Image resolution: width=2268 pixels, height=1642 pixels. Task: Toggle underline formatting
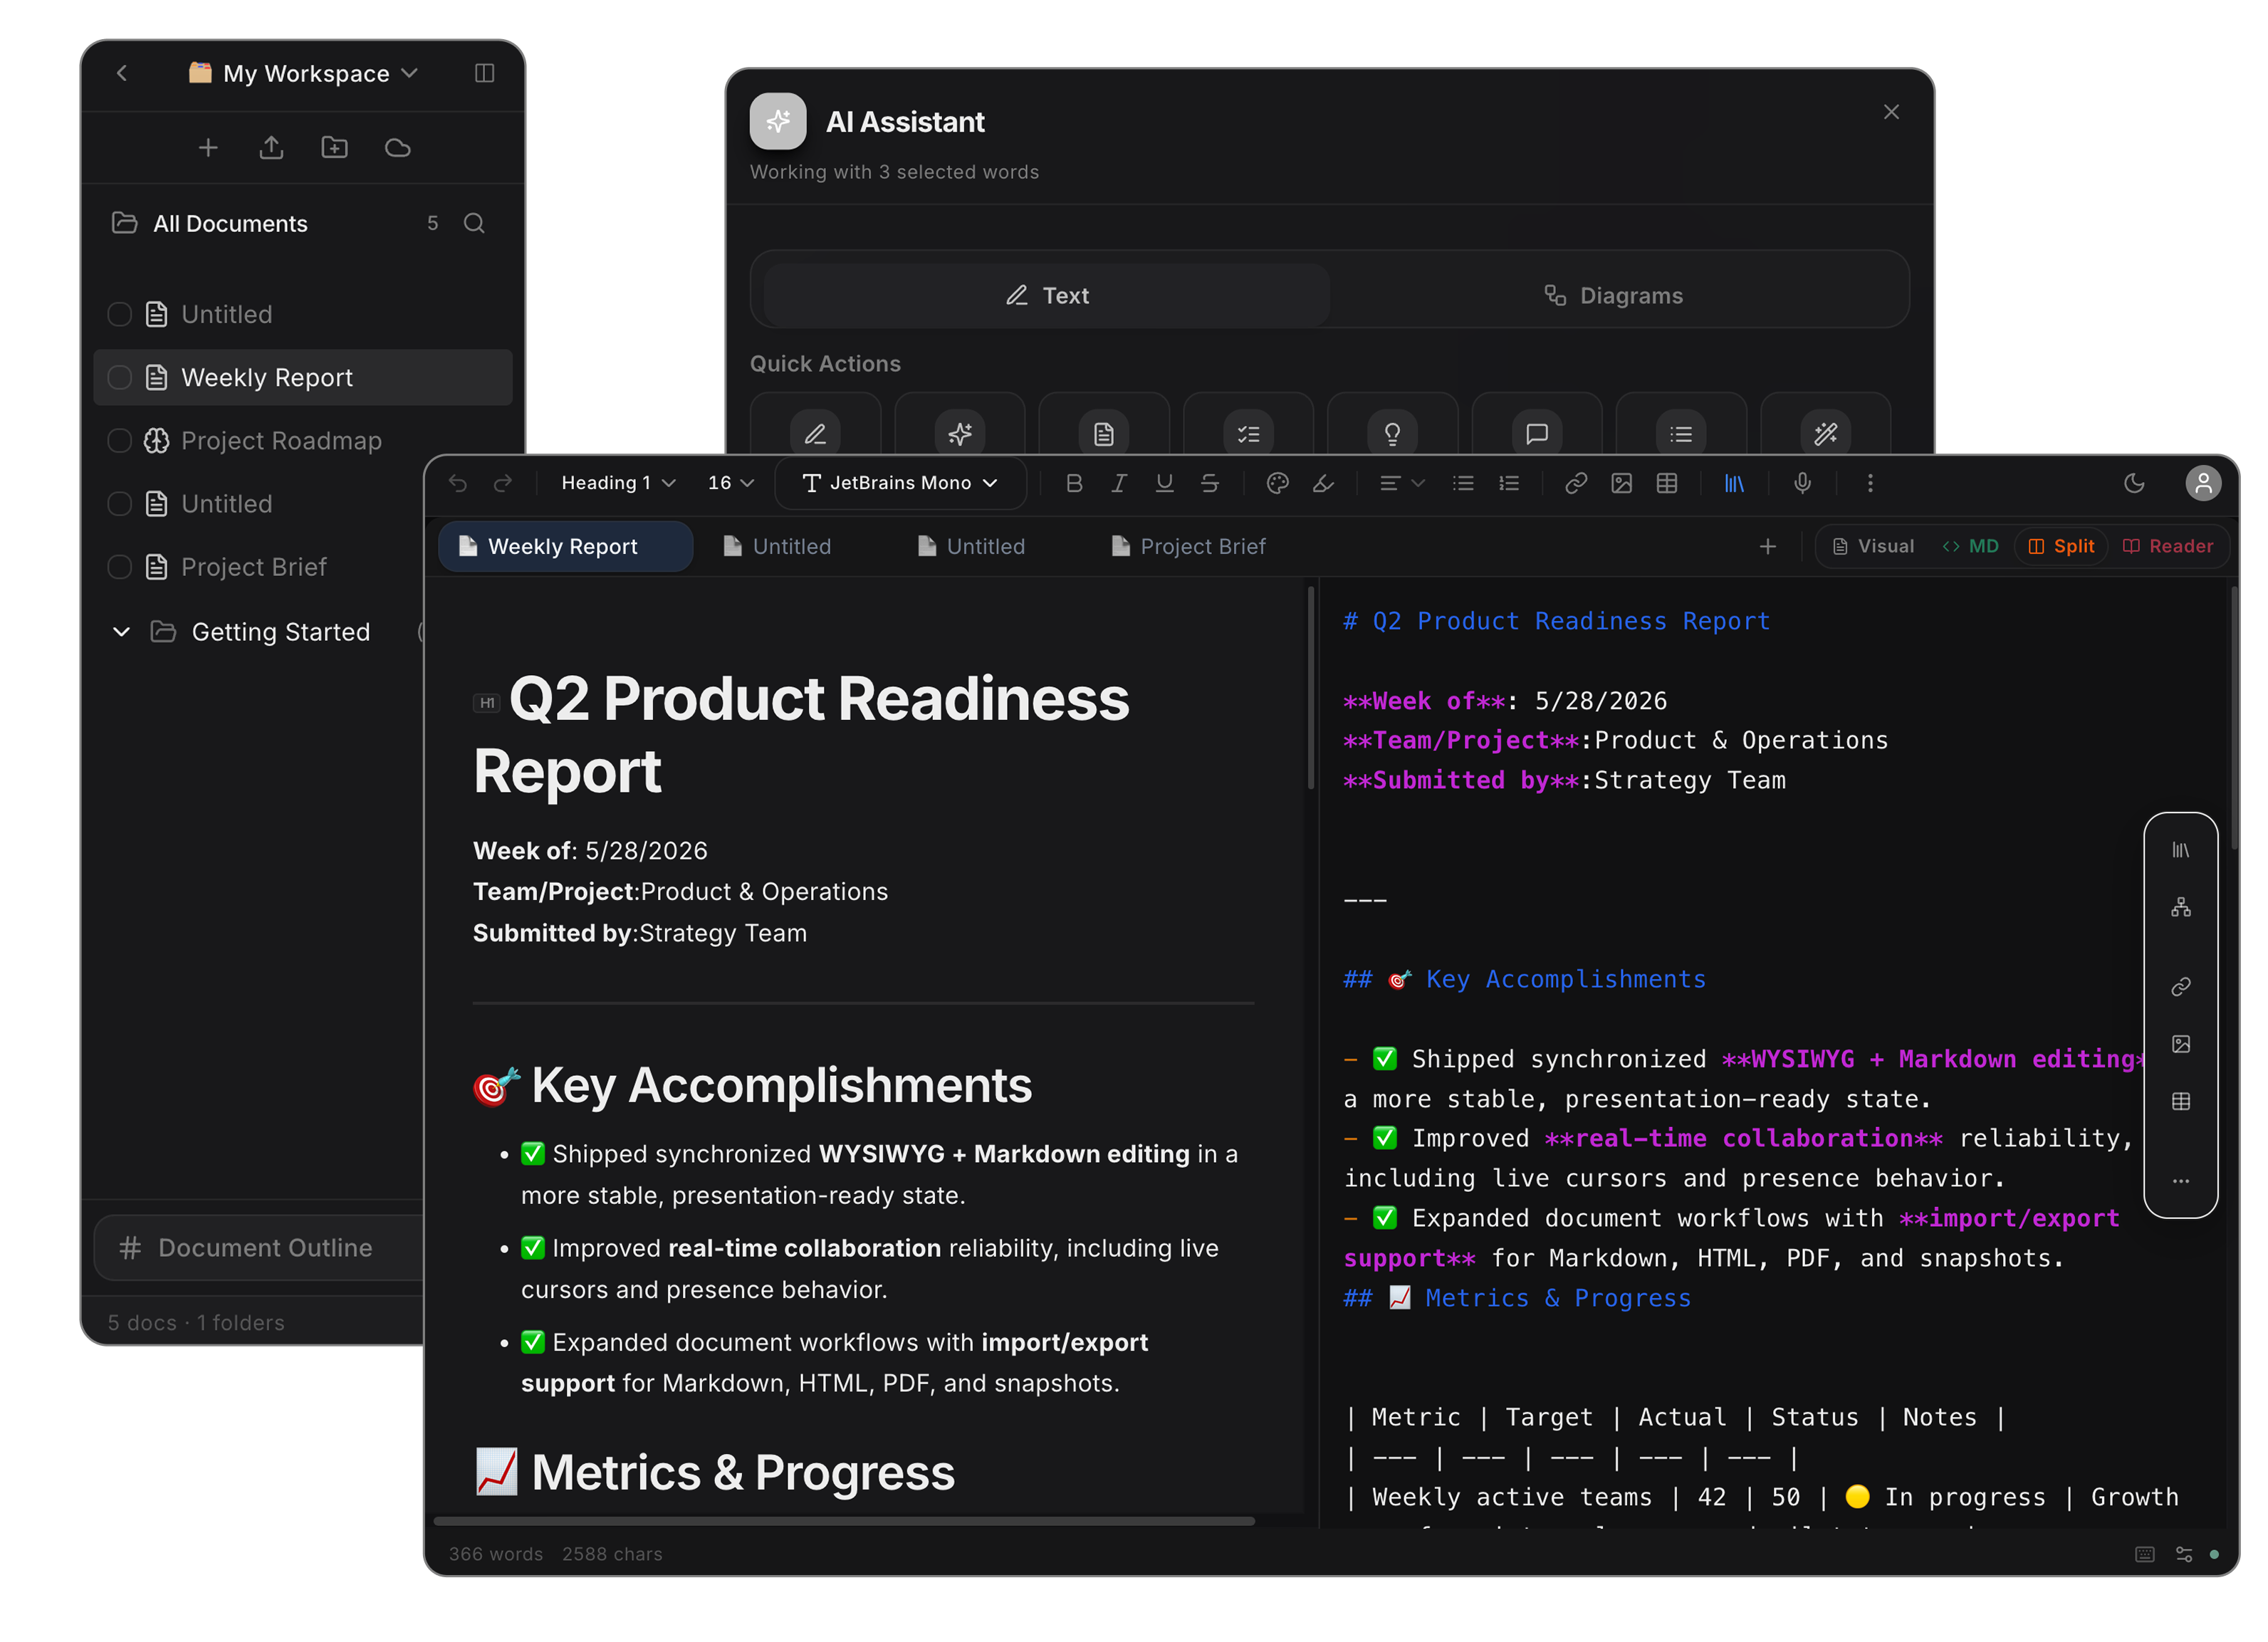click(x=1164, y=483)
